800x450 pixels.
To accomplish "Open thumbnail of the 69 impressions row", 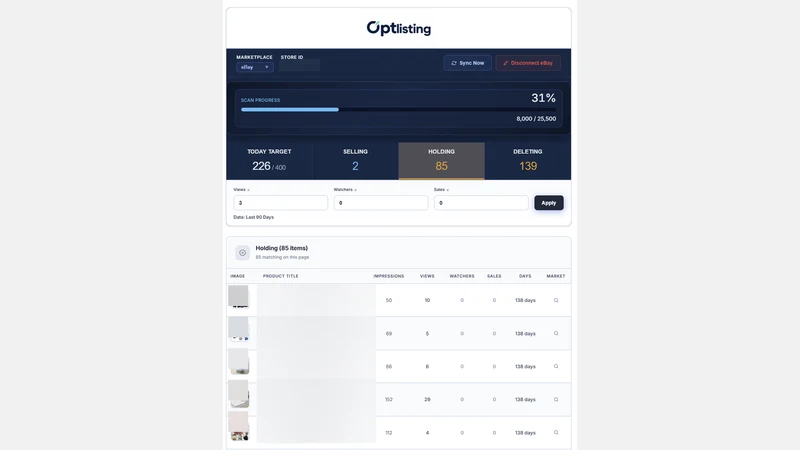I will (238, 329).
